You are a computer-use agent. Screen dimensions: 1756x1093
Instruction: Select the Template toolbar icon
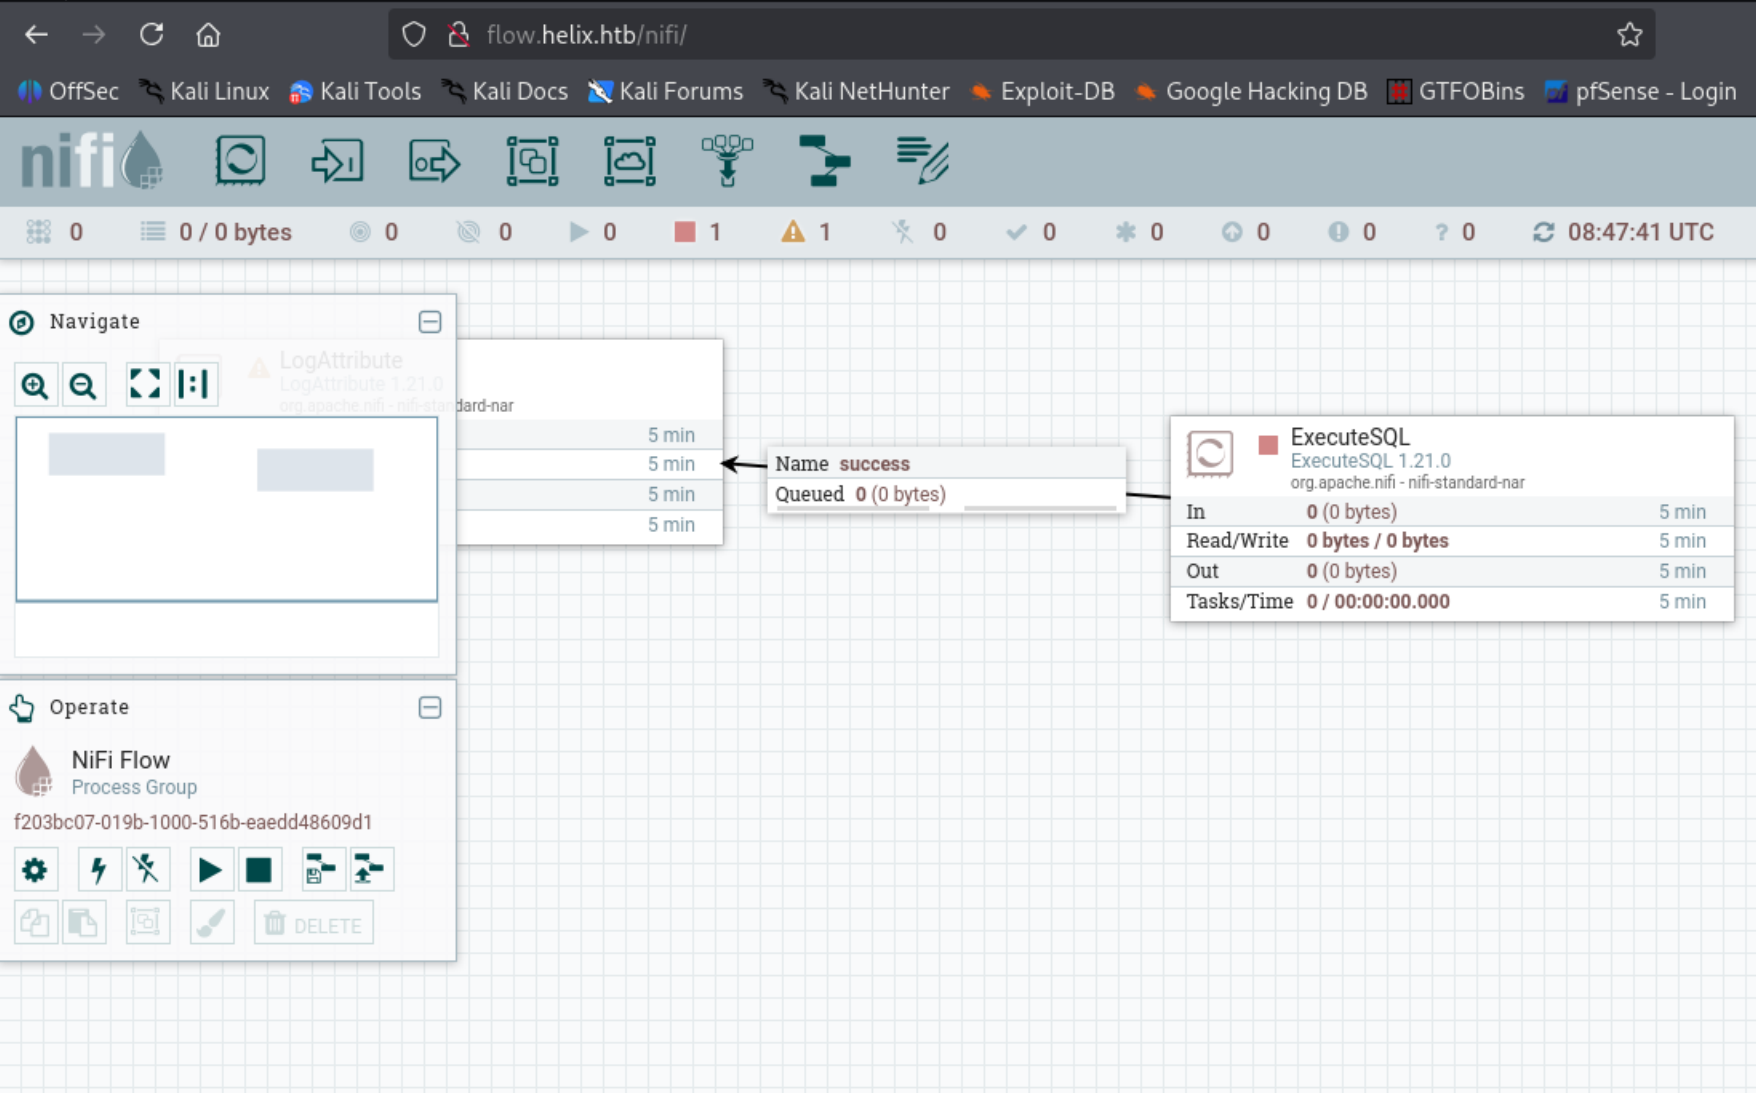825,161
